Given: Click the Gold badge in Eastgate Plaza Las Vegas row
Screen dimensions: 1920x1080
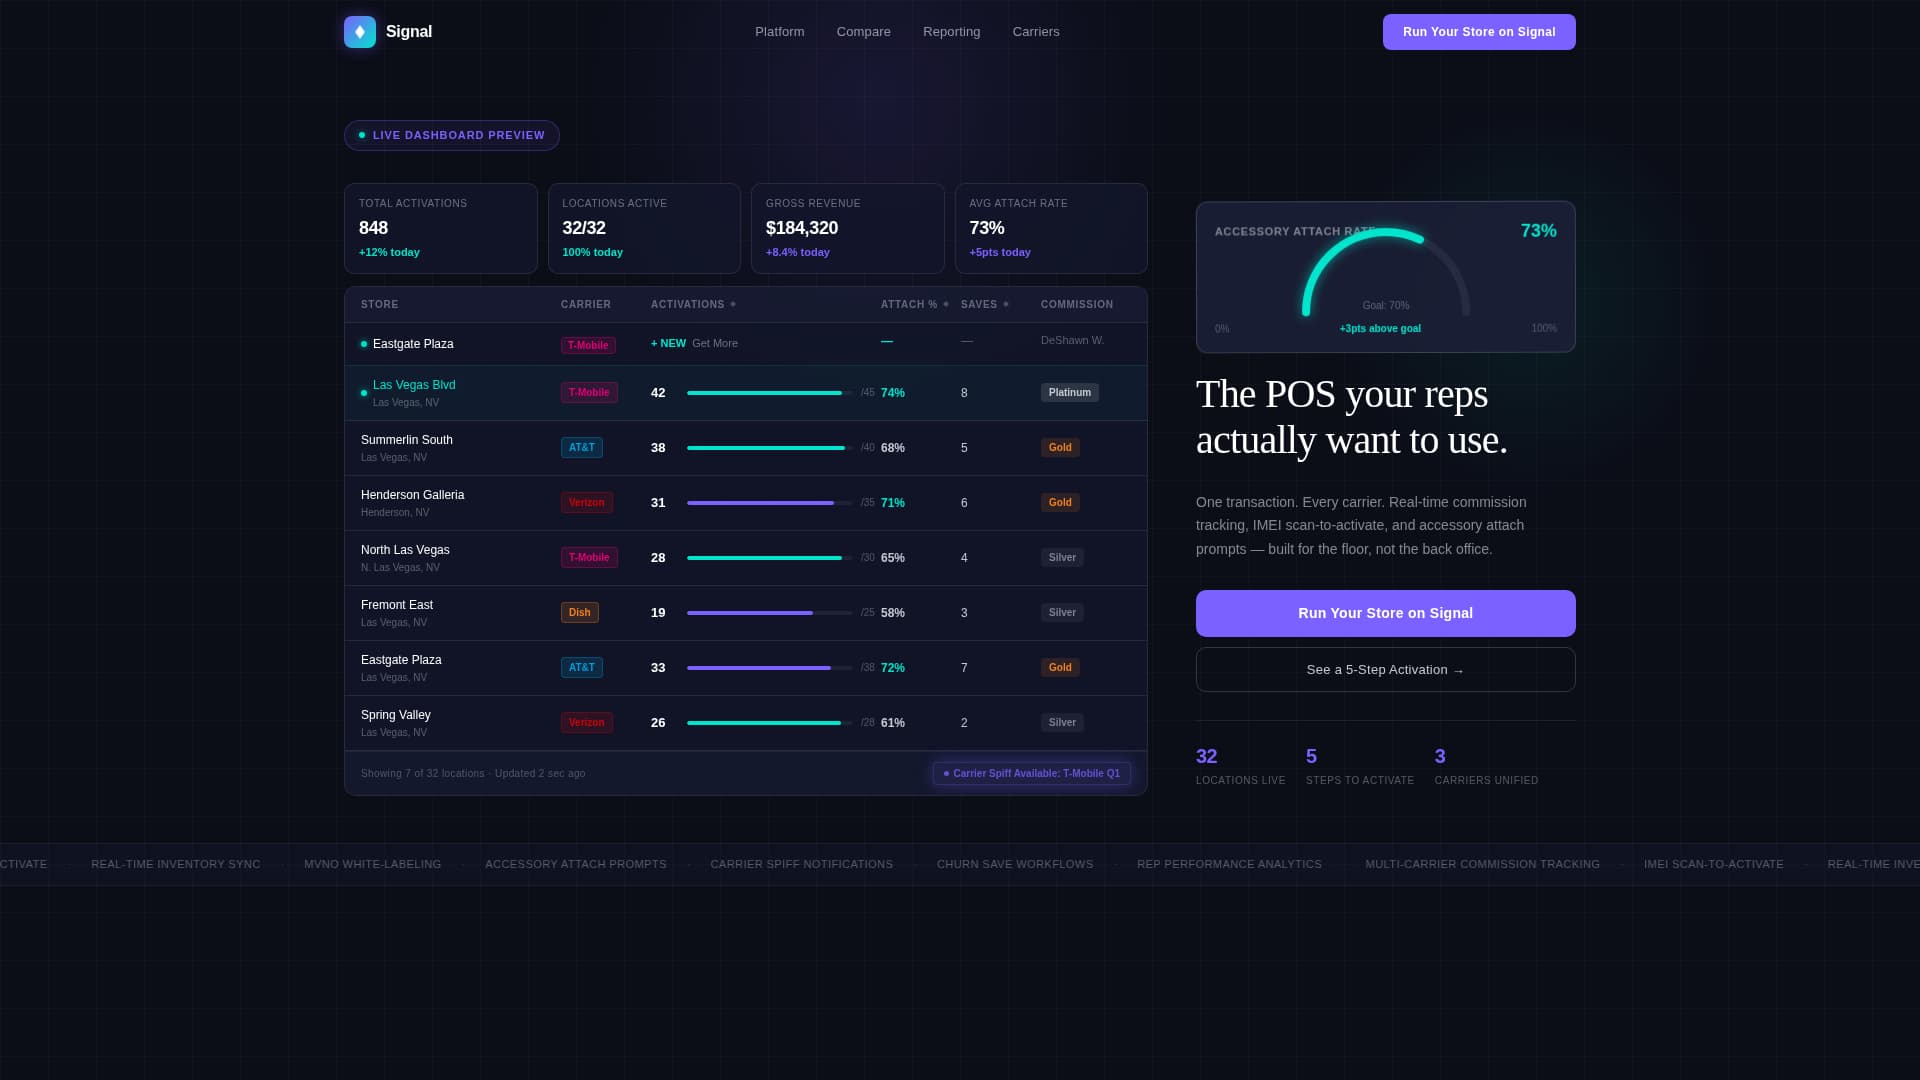Looking at the screenshot, I should click(x=1060, y=667).
